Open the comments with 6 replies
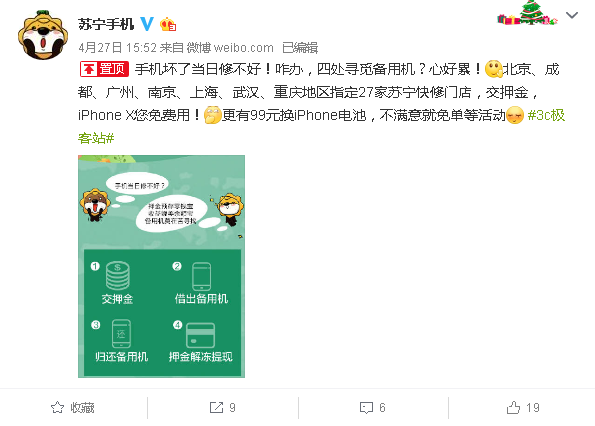595x426 pixels. coord(373,408)
